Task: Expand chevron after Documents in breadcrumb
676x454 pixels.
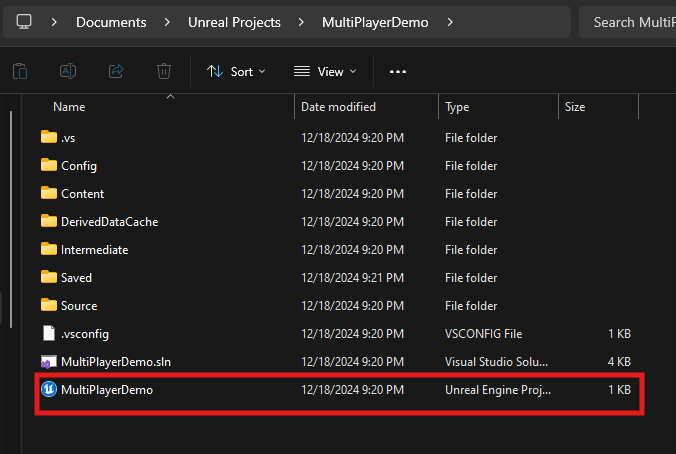Action: coord(167,22)
